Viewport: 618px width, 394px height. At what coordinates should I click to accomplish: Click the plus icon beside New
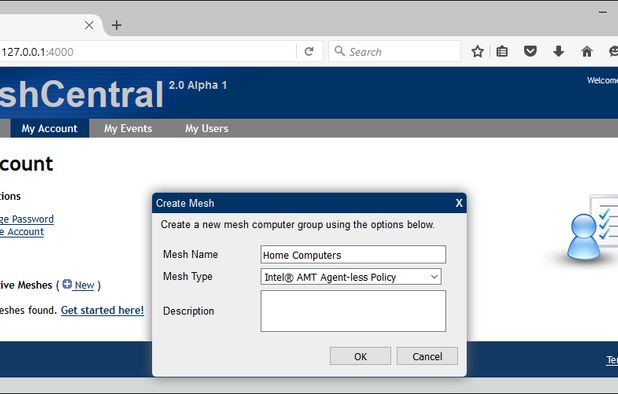[x=67, y=284]
